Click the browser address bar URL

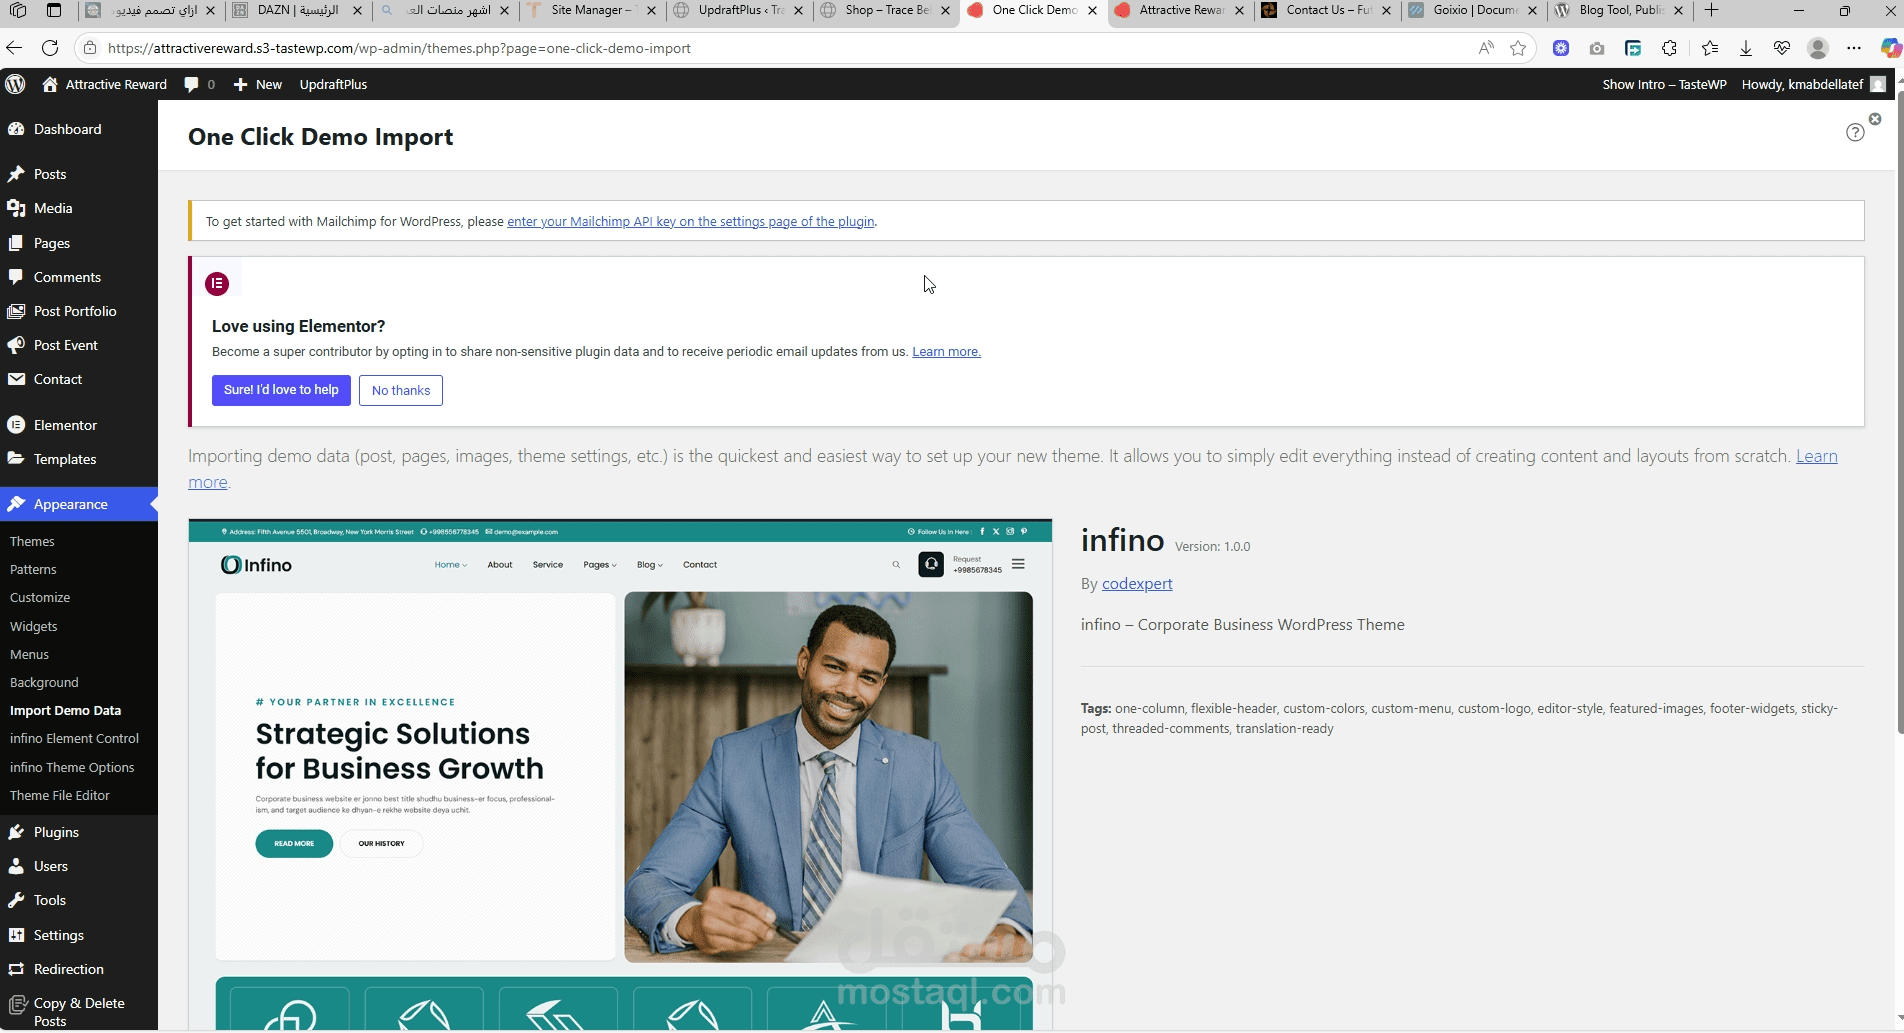399,48
